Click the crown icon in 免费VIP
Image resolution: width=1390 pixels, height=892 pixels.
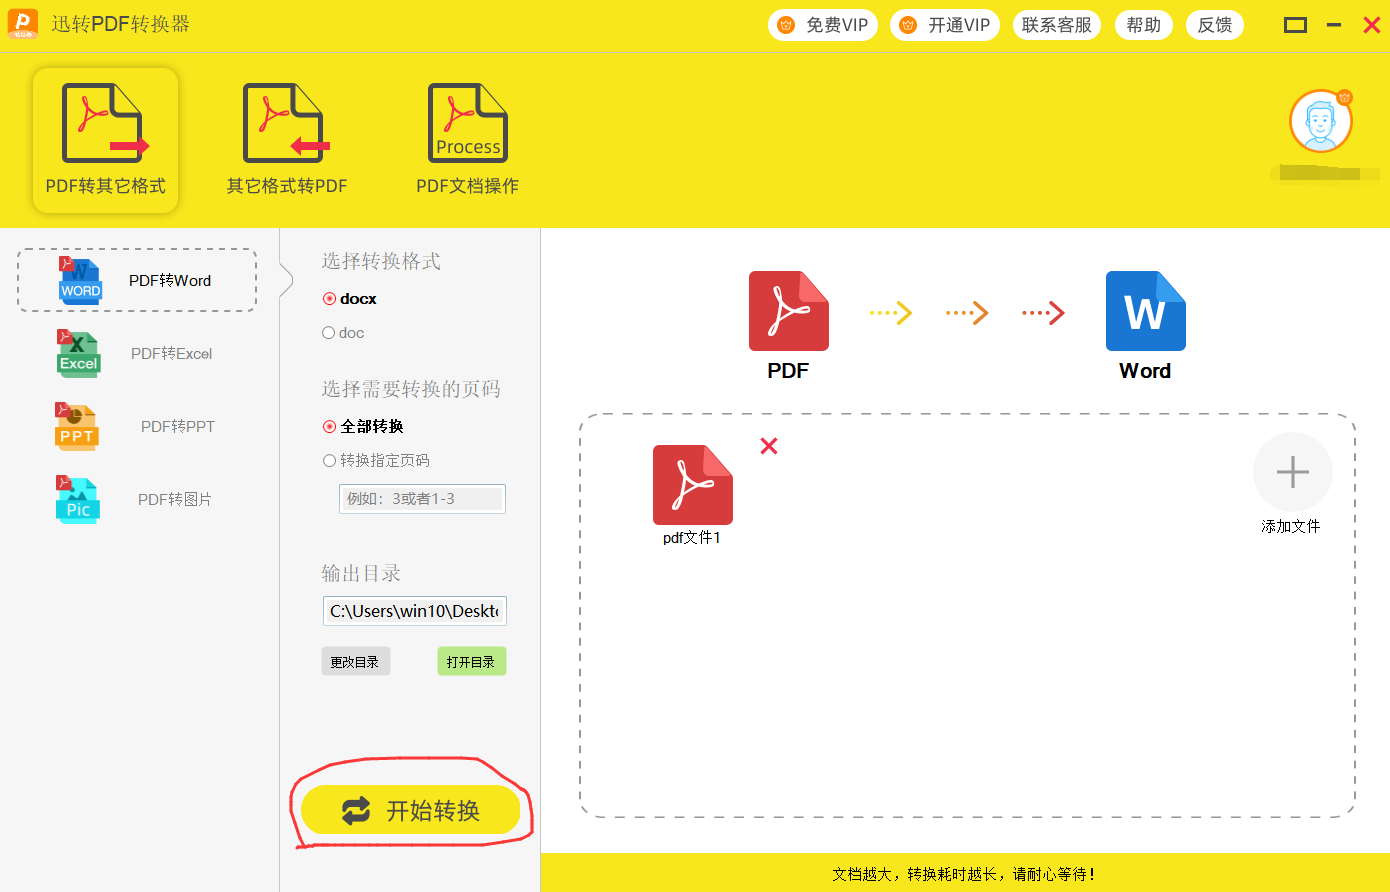point(786,25)
